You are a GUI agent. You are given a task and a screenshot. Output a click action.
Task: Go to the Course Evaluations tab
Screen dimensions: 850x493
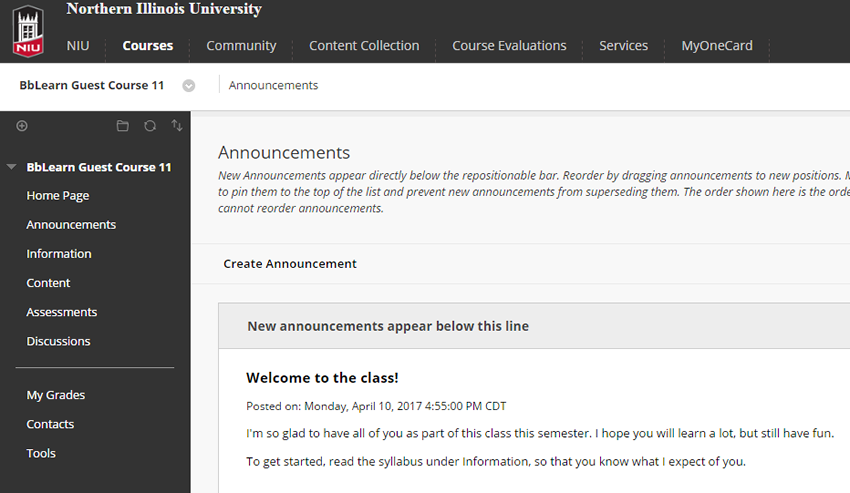click(x=509, y=46)
